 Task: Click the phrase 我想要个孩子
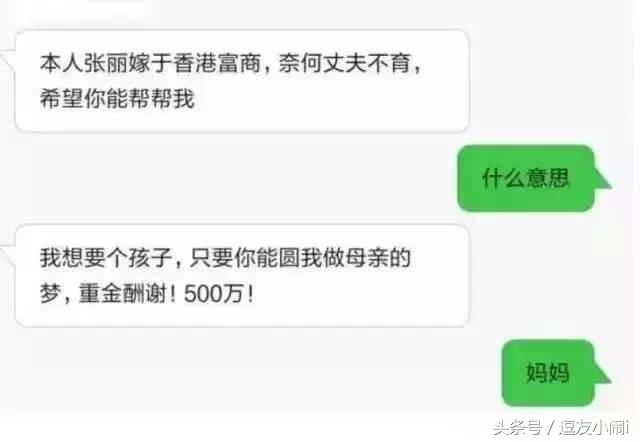point(106,258)
